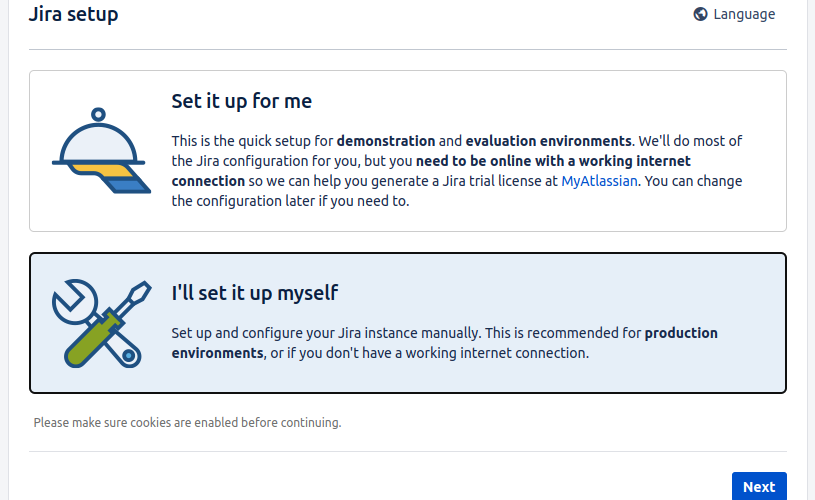Screen dimensions: 815x500
Task: Select the "Set it up for me" heading
Action: coord(242,101)
